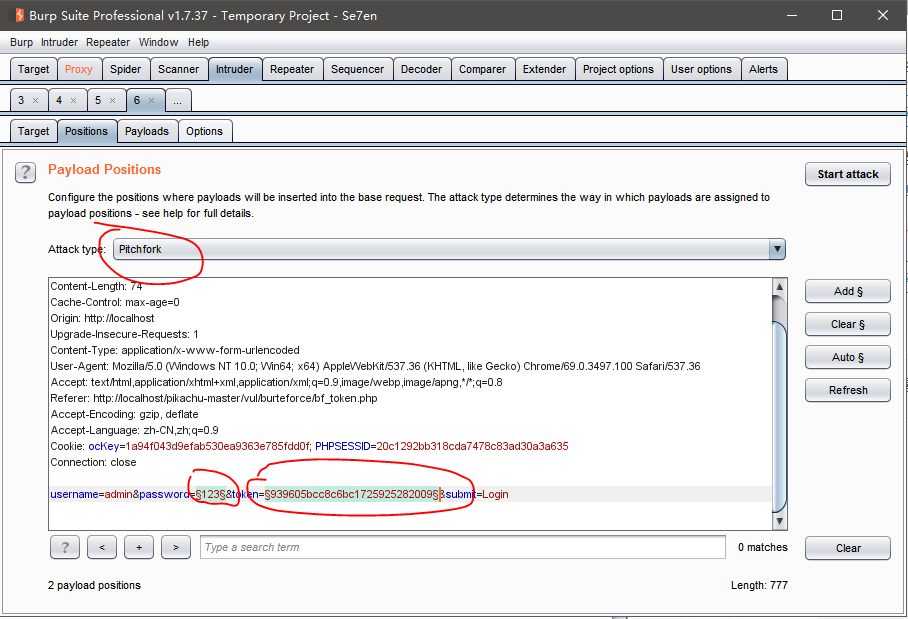Screen dimensions: 908x619
Task: Open the Burp menu
Action: coord(21,42)
